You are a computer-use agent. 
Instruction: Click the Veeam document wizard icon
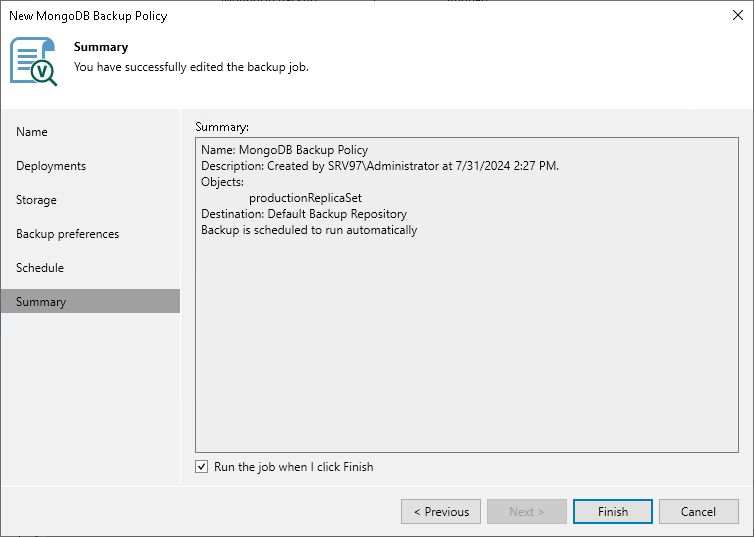pos(33,62)
